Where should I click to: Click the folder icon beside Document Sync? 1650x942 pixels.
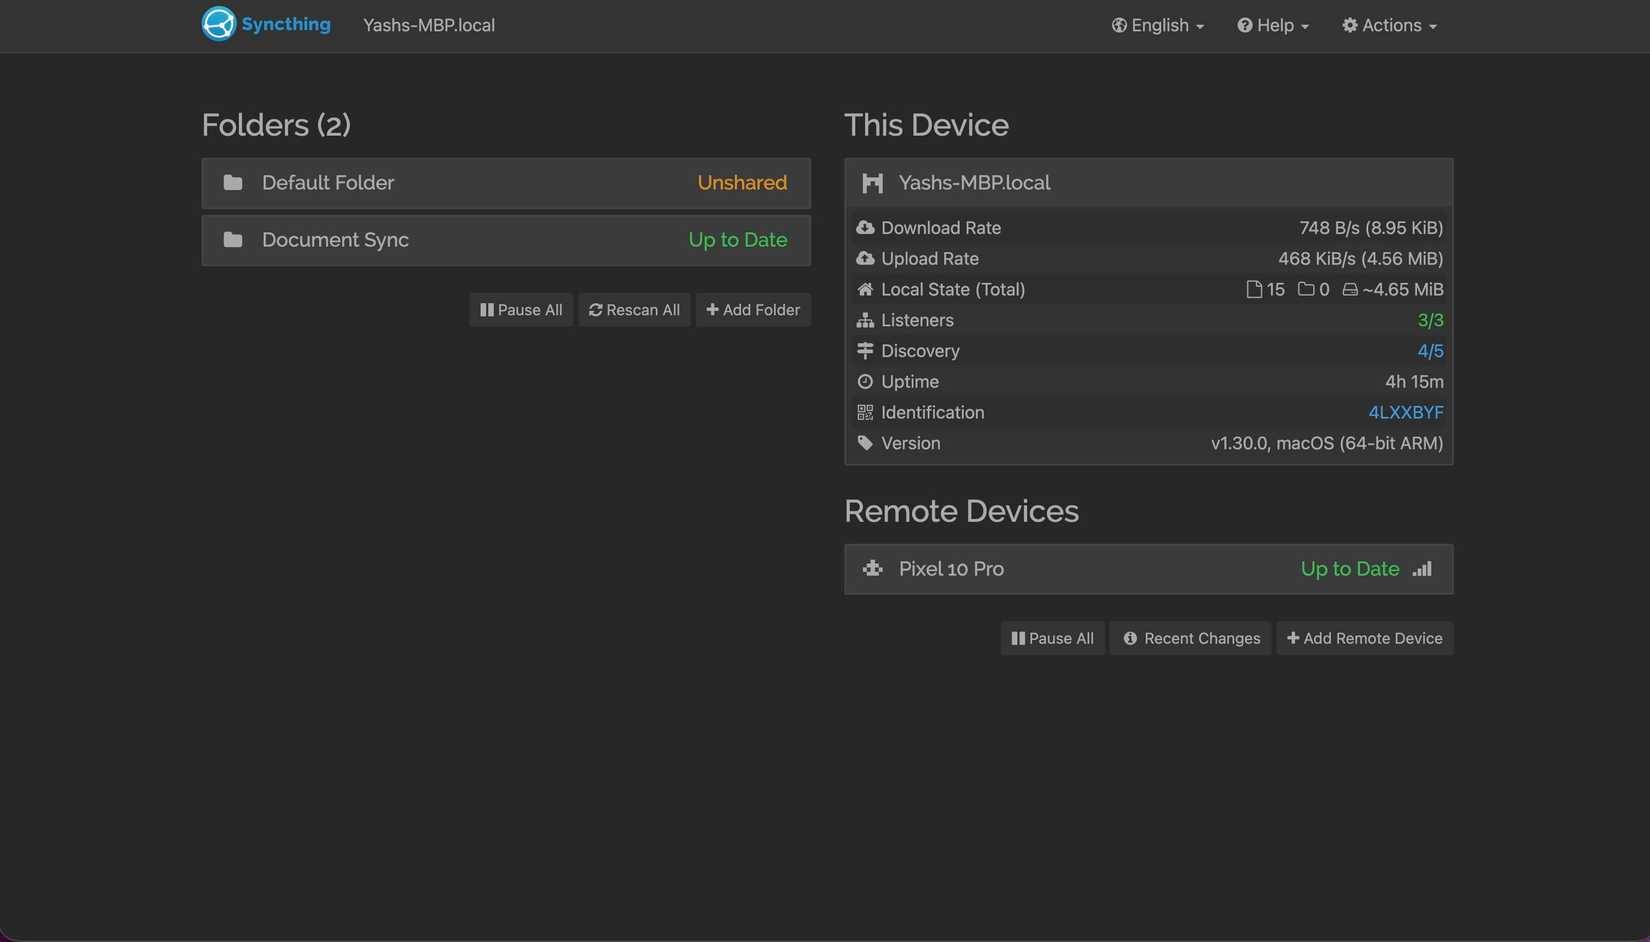point(233,239)
